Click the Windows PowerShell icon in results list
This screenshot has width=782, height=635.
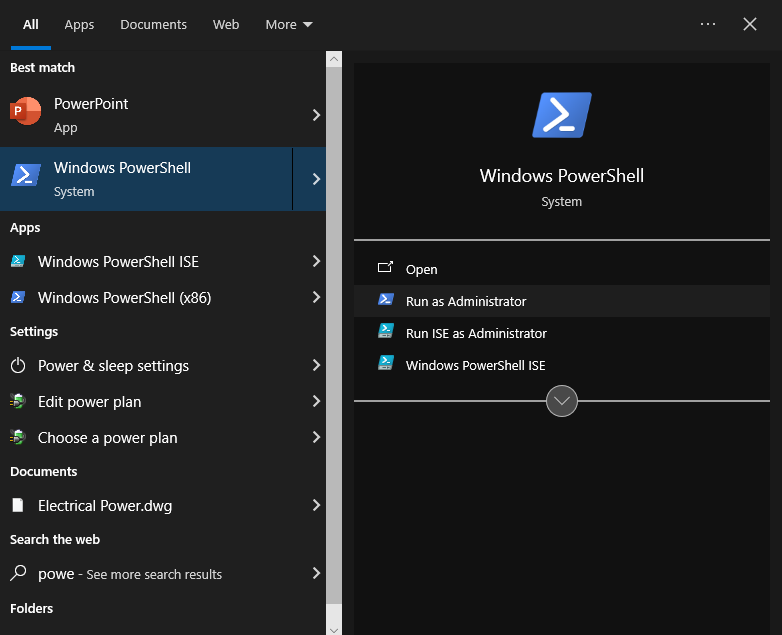click(x=25, y=175)
